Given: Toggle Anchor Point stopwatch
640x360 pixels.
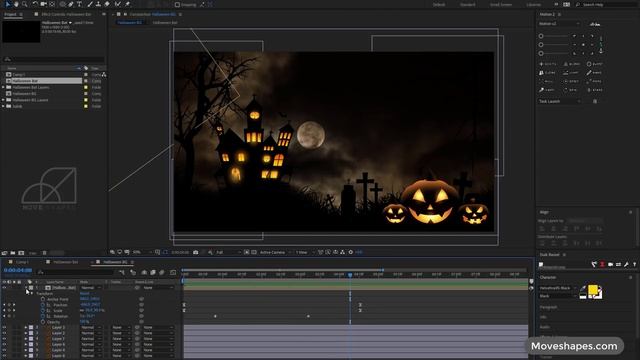Looking at the screenshot, I should coord(43,299).
